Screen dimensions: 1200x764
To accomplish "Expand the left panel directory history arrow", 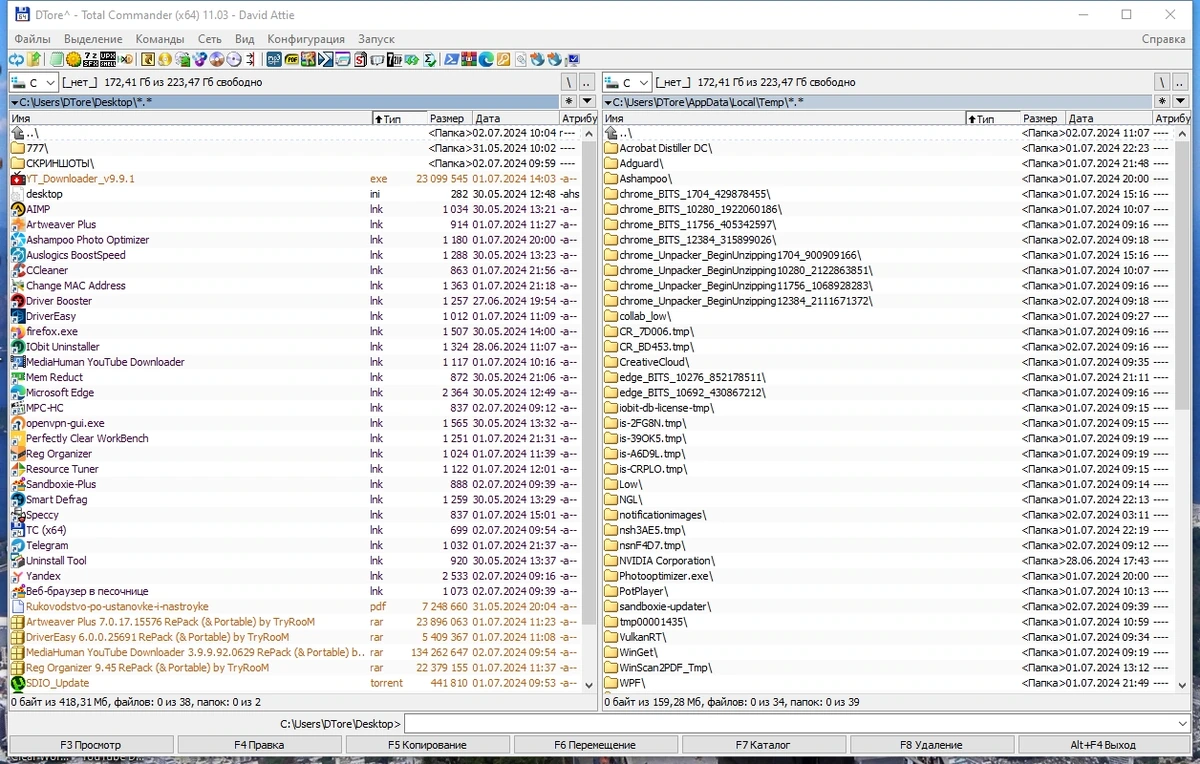I will coord(587,102).
